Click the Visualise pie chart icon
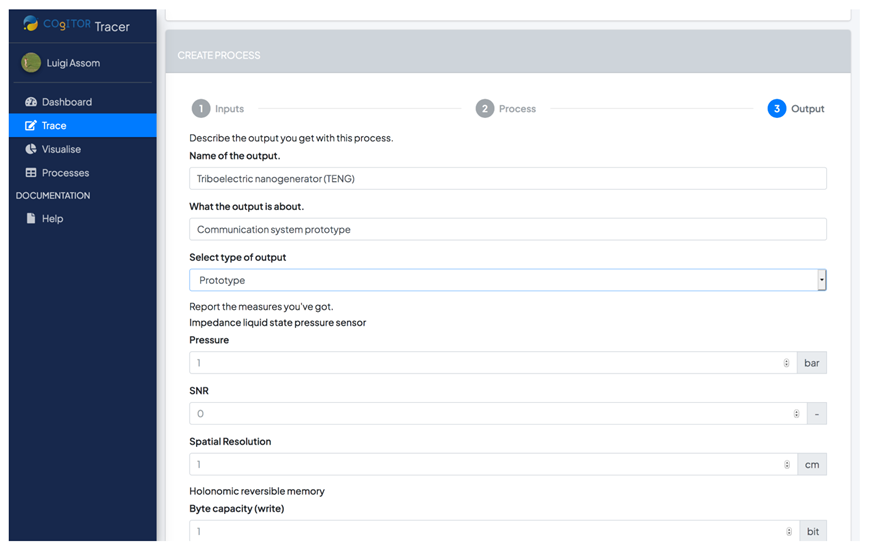 point(31,149)
